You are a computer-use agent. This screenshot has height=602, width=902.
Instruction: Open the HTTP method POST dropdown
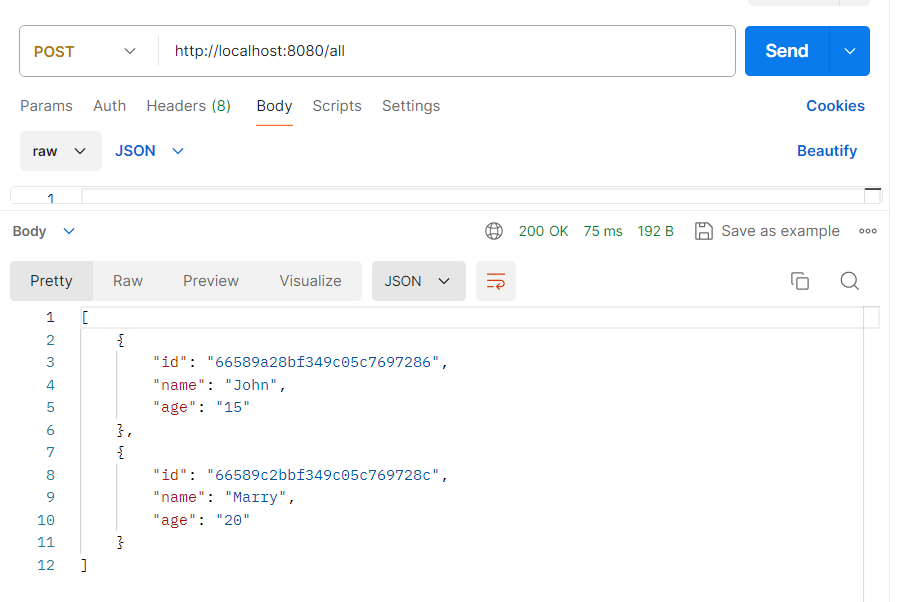coord(85,51)
